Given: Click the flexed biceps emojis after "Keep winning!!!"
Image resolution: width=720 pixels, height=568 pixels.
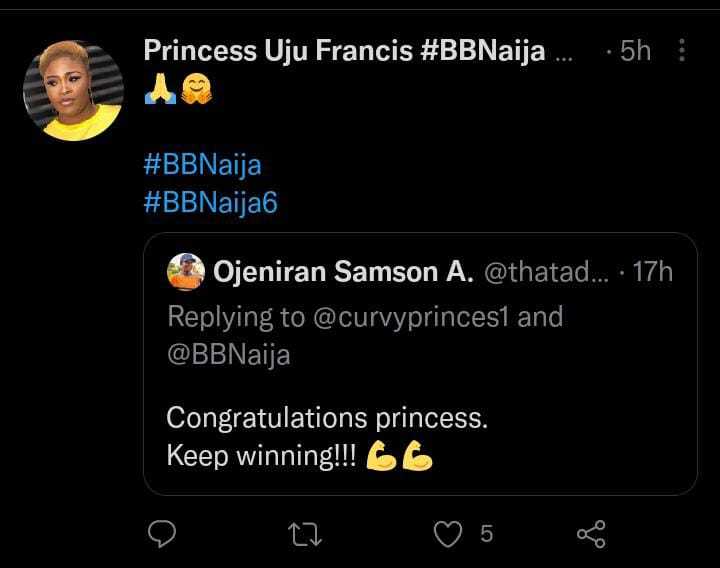Looking at the screenshot, I should pyautogui.click(x=400, y=457).
